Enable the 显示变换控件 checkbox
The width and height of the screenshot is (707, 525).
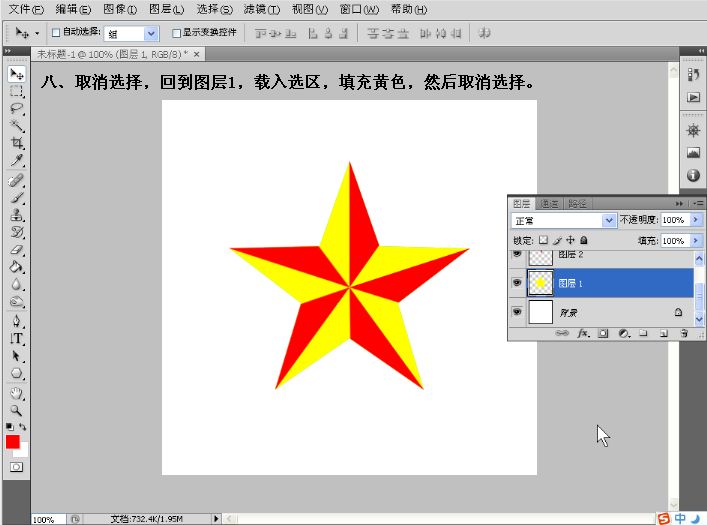point(176,33)
